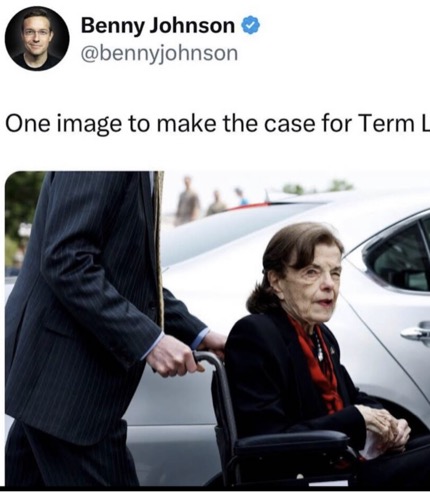
Task: Click the black wheelchair armrest pad
Action: [292, 444]
